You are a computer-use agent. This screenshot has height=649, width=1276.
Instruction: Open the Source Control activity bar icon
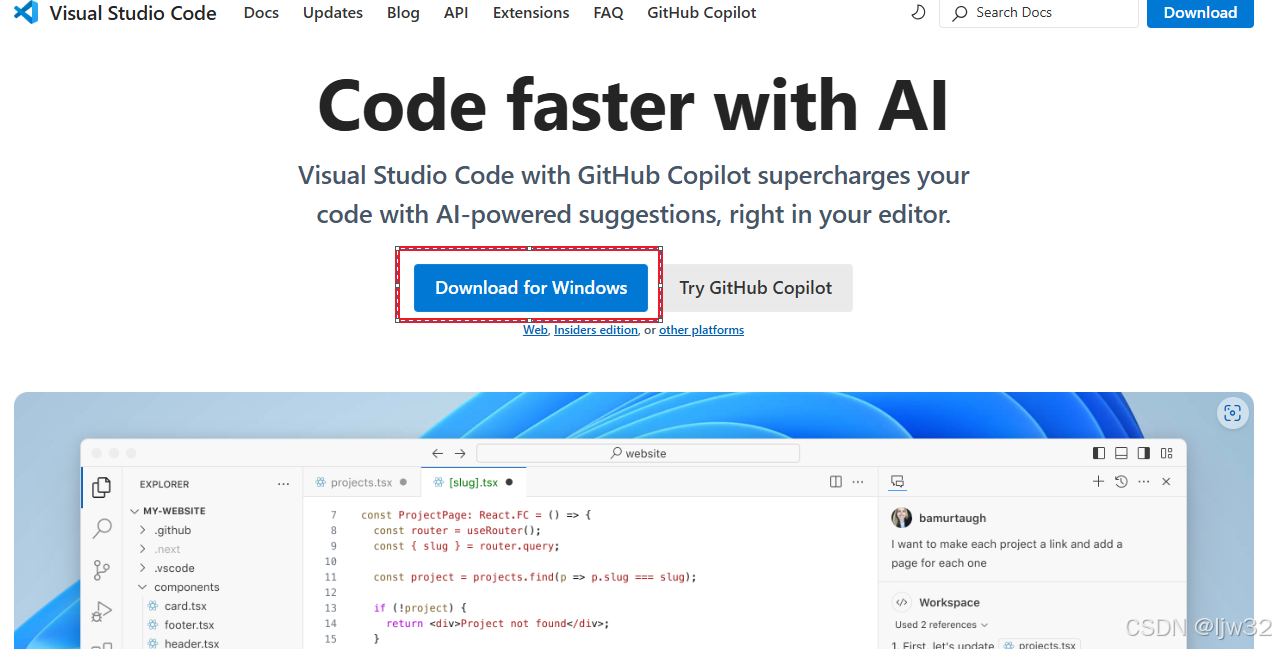102,570
